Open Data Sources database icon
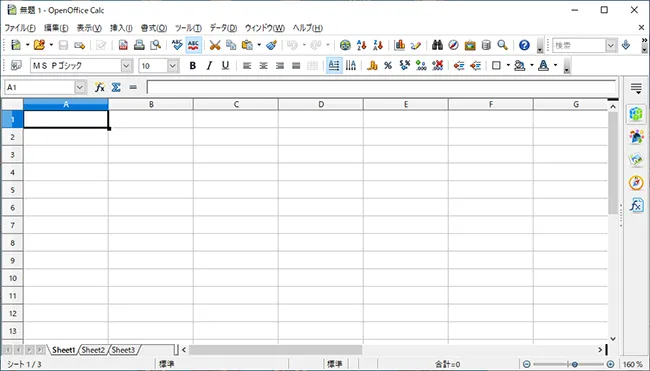The height and width of the screenshot is (371, 650). point(486,45)
